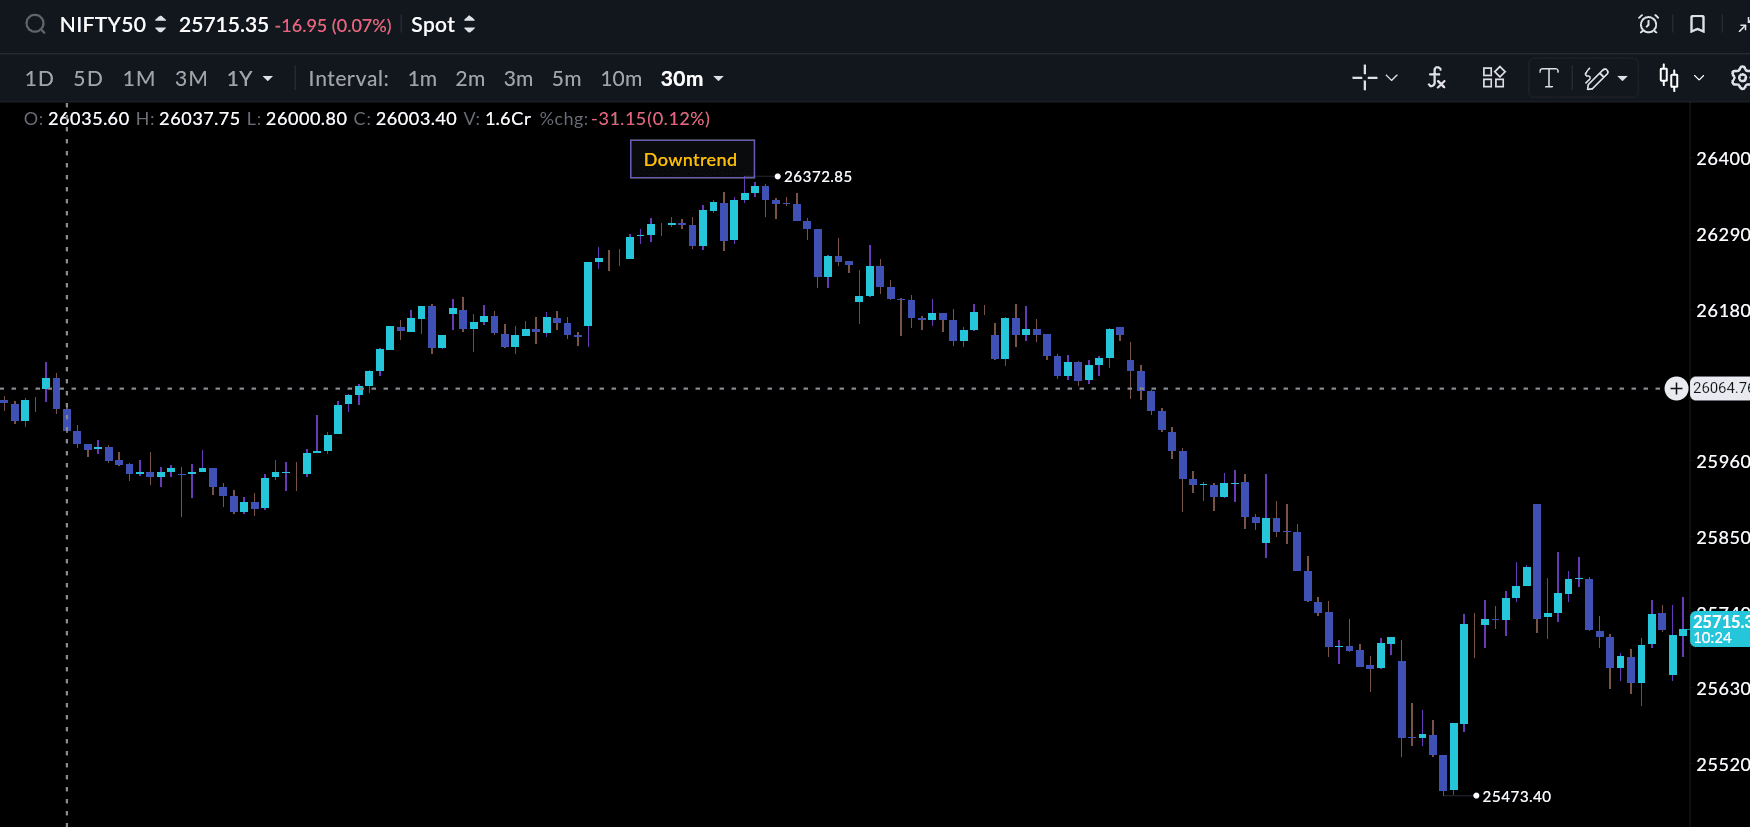
Task: Switch range to 3M
Action: (190, 79)
